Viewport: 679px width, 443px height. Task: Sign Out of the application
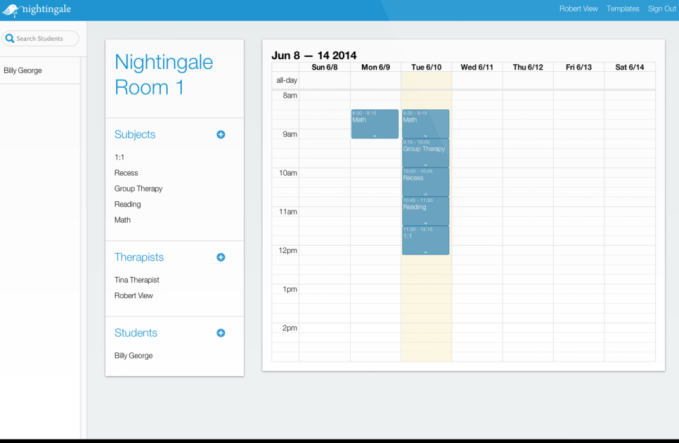[x=662, y=9]
